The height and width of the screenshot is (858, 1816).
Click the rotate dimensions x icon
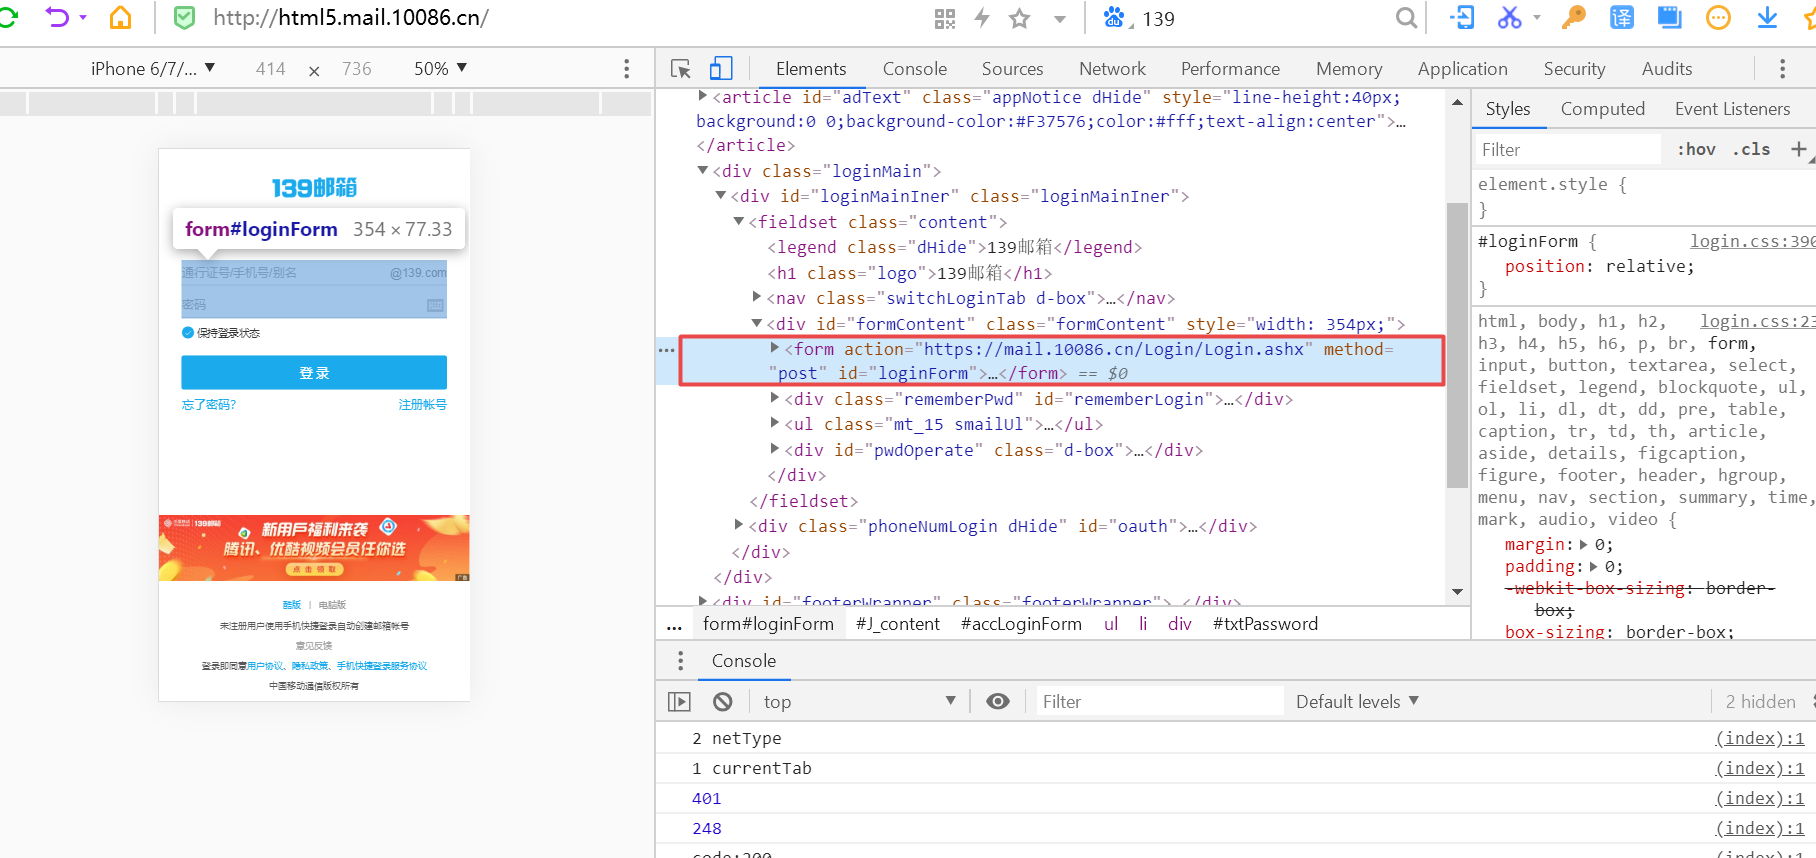314,70
